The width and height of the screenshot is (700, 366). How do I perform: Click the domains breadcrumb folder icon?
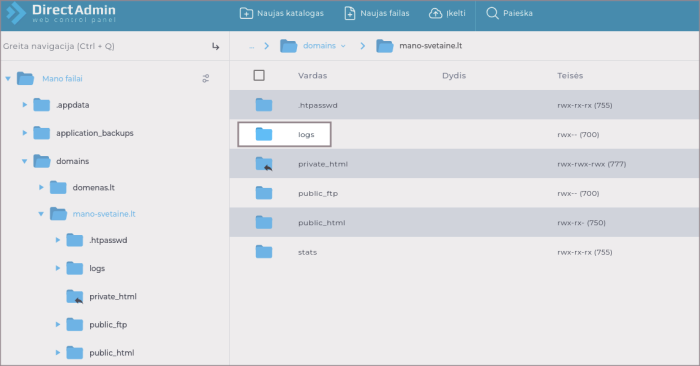tap(288, 46)
